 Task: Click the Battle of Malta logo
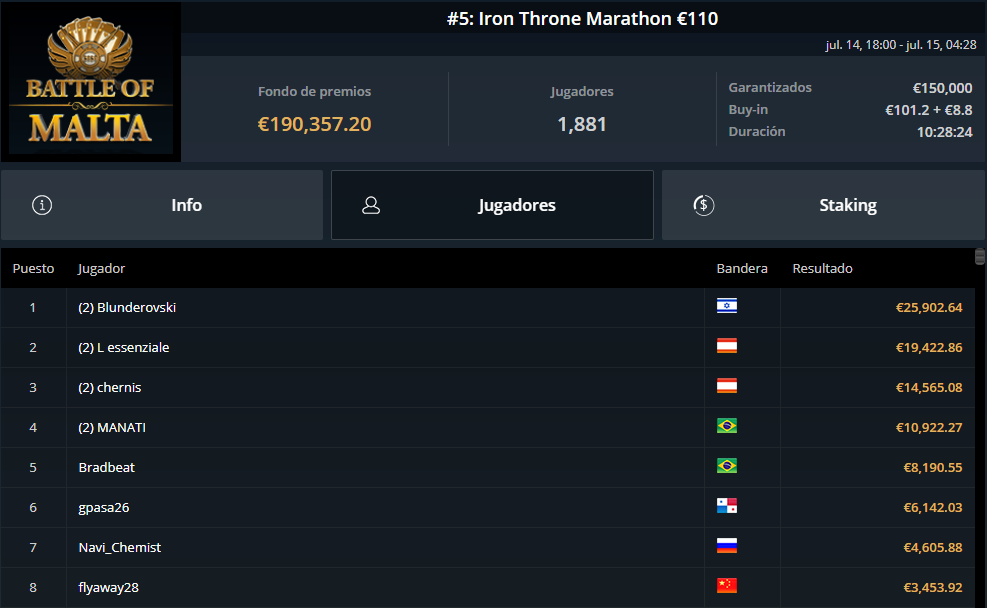coord(91,81)
